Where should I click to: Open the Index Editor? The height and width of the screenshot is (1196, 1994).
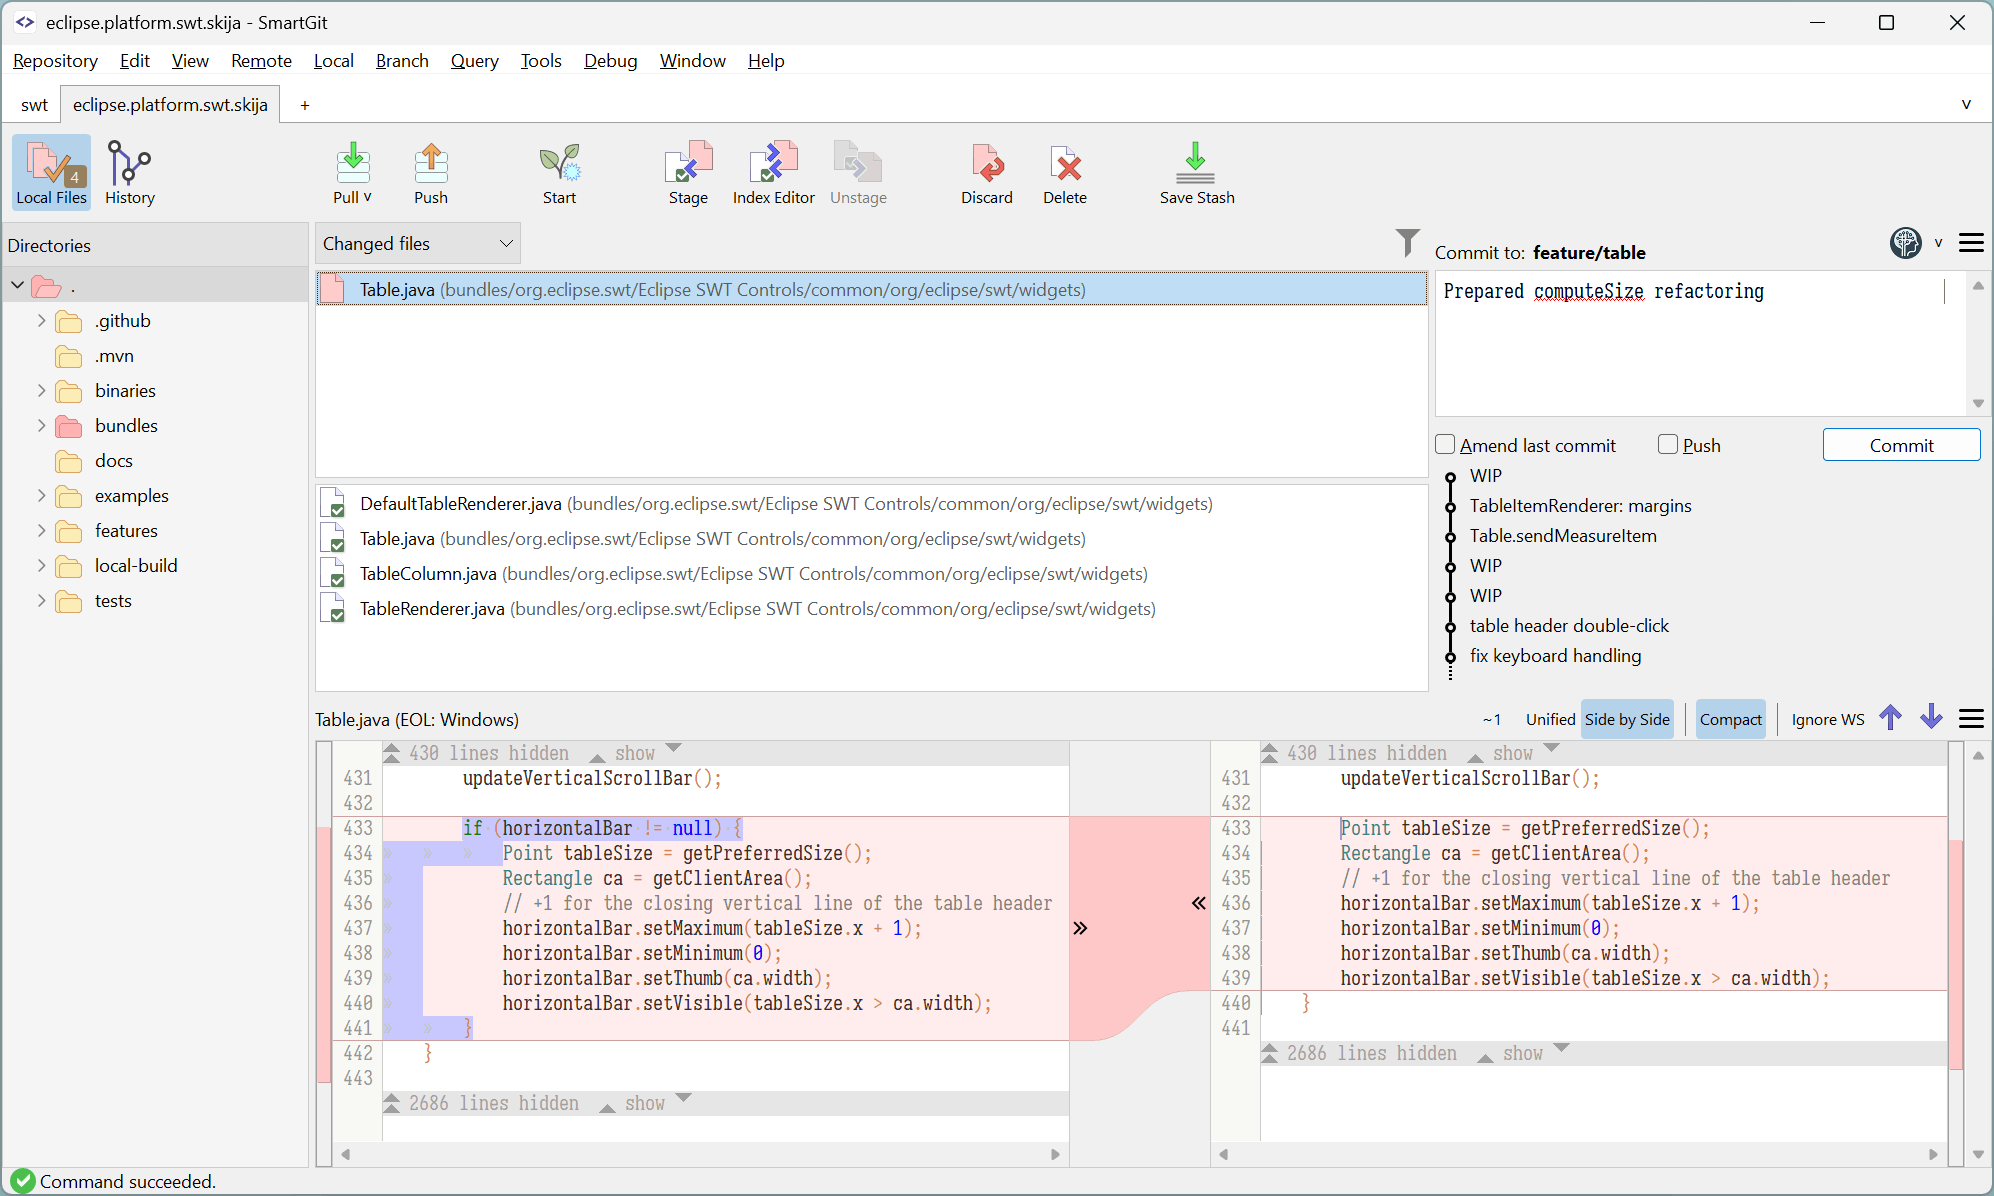pos(772,172)
